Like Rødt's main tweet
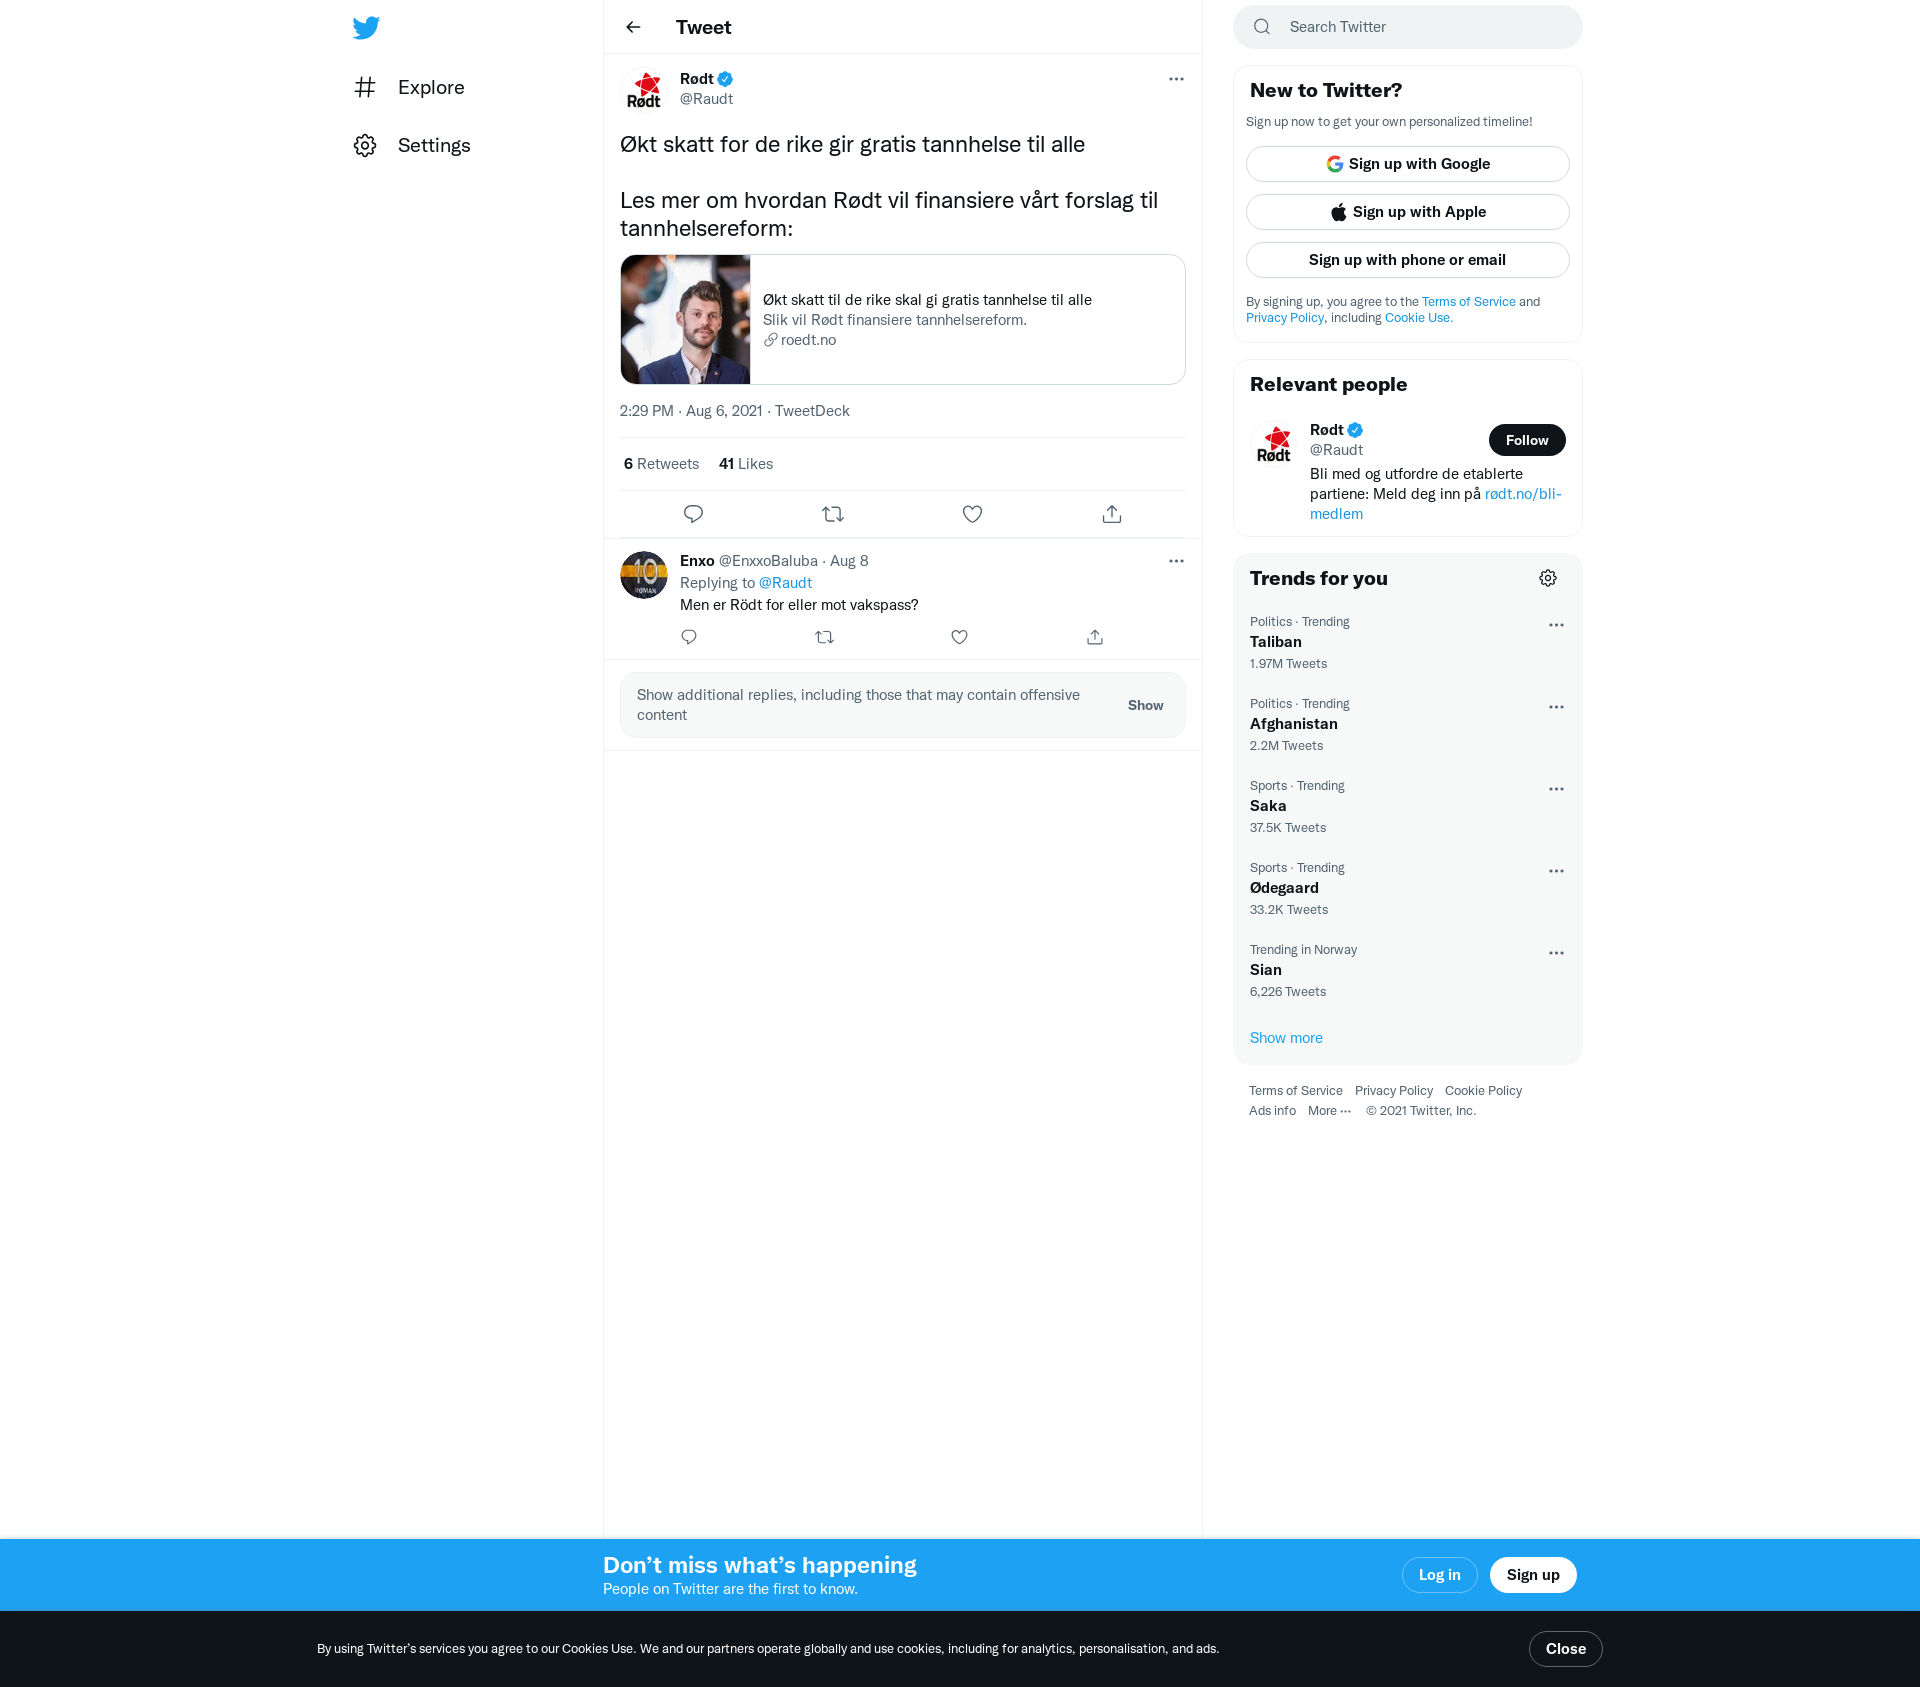Viewport: 1920px width, 1687px height. tap(972, 514)
